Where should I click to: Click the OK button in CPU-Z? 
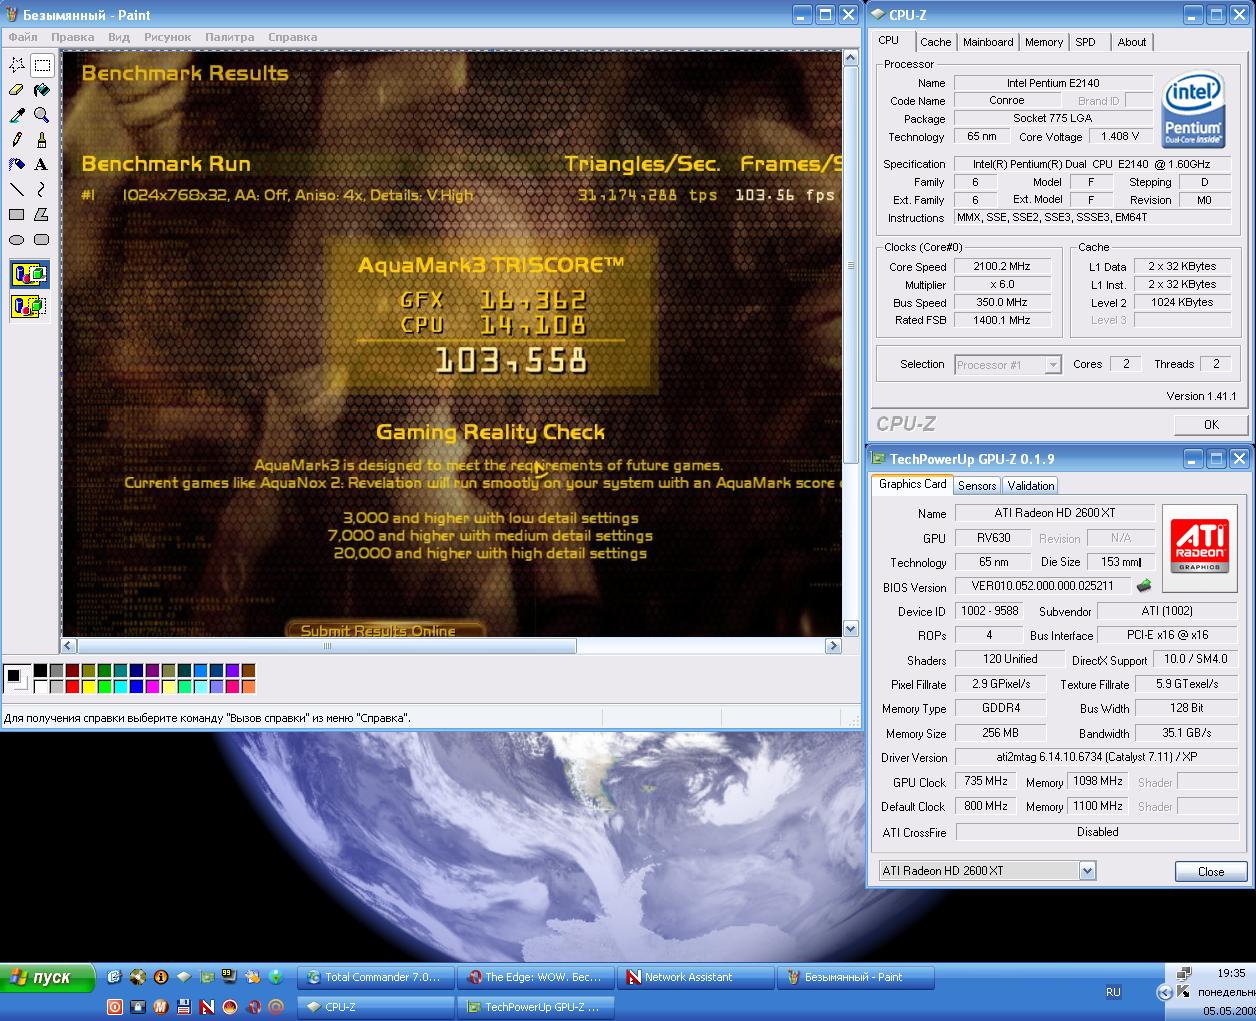1211,424
